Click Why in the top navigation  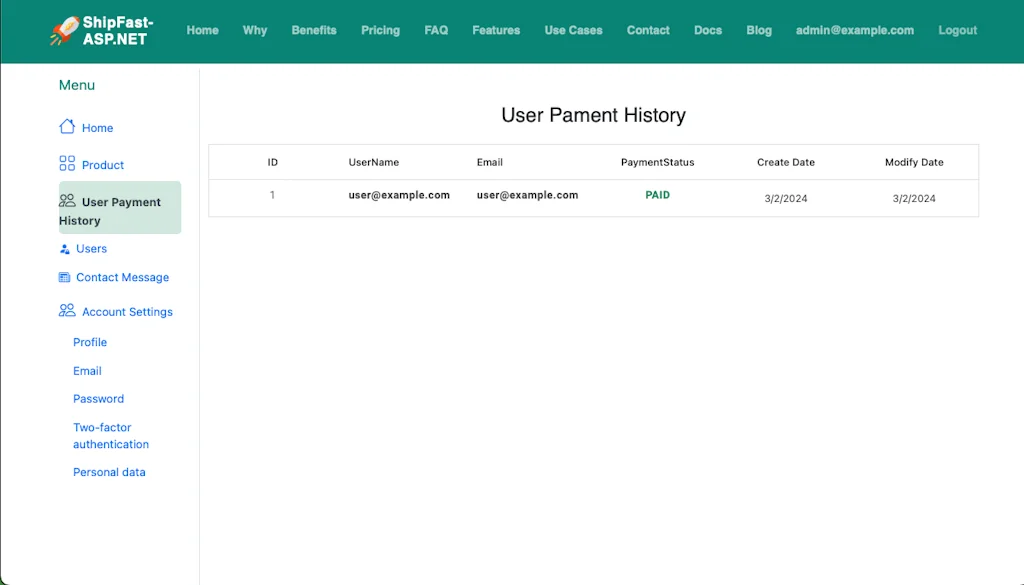[254, 30]
